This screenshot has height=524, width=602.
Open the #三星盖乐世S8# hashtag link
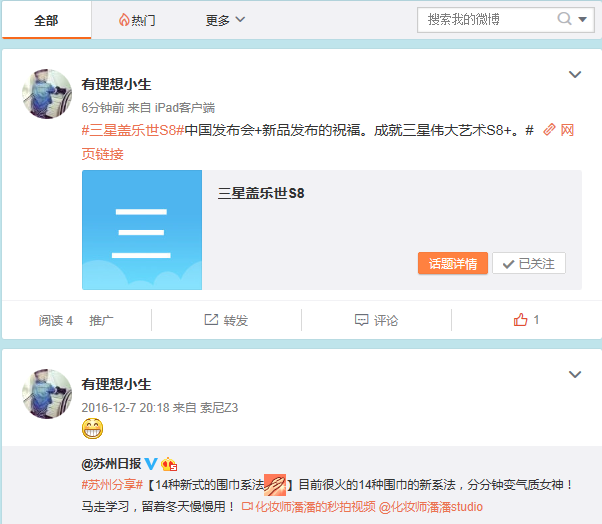point(132,130)
